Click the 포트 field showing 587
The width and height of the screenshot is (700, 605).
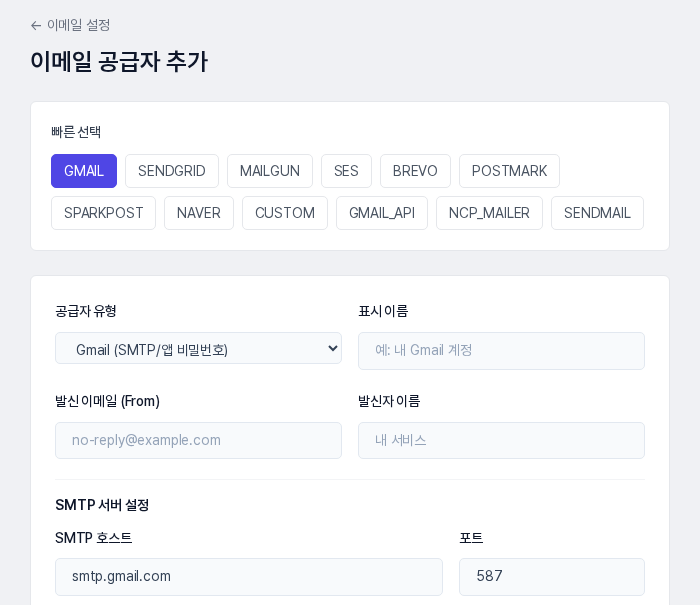click(552, 577)
